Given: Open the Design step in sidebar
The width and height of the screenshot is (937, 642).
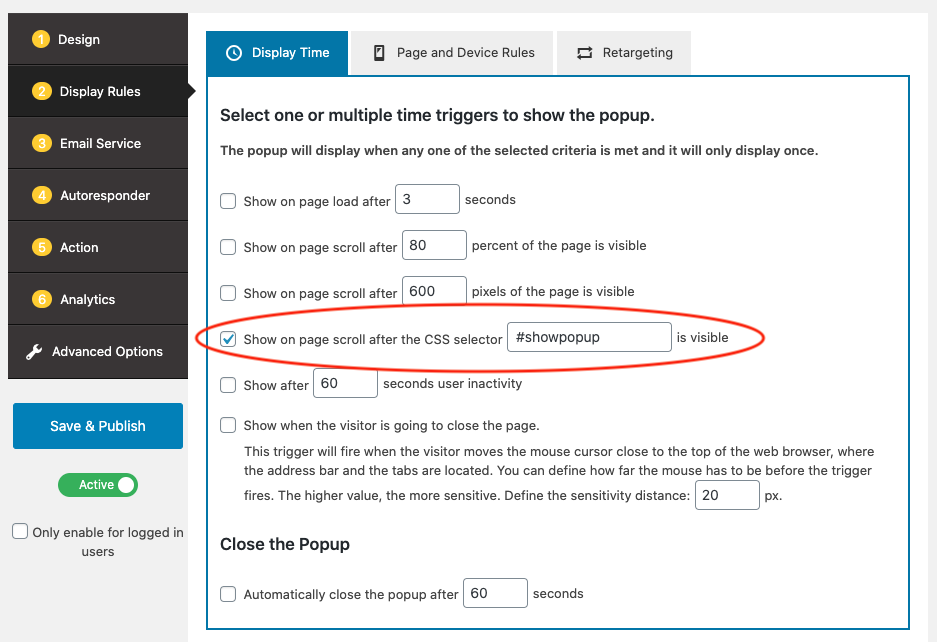Looking at the screenshot, I should [79, 40].
